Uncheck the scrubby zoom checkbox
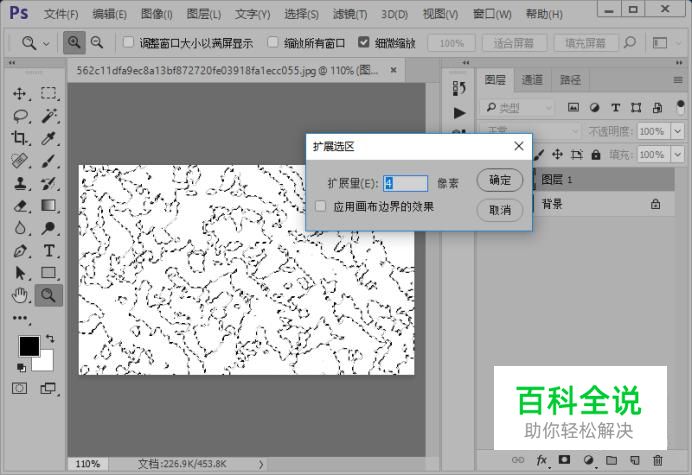Screen dimensions: 692x475 (364, 42)
